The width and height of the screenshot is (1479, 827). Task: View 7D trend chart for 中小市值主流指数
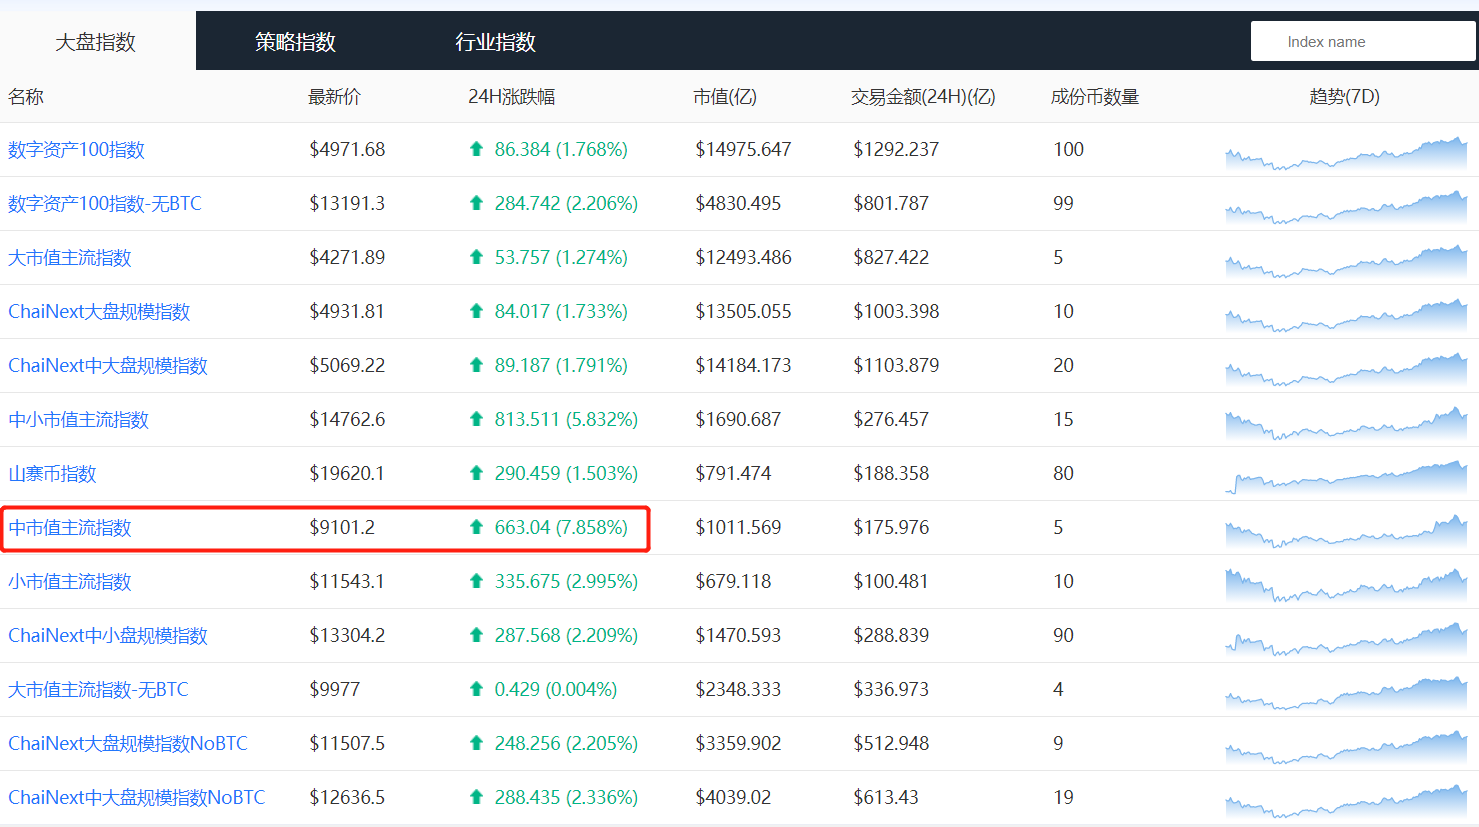[1346, 423]
